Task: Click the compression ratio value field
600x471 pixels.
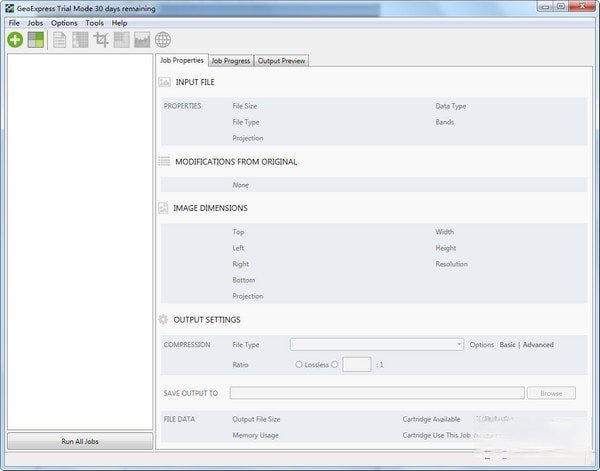Action: tap(357, 364)
